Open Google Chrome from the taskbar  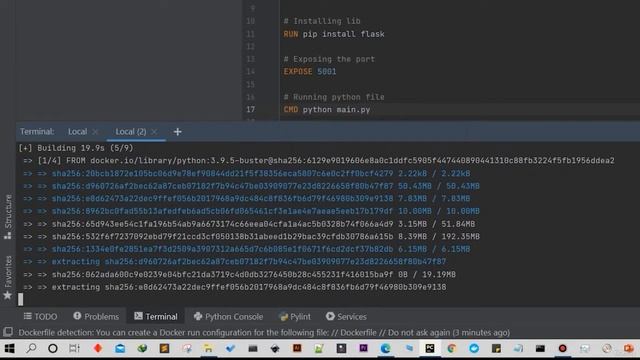tap(451, 349)
